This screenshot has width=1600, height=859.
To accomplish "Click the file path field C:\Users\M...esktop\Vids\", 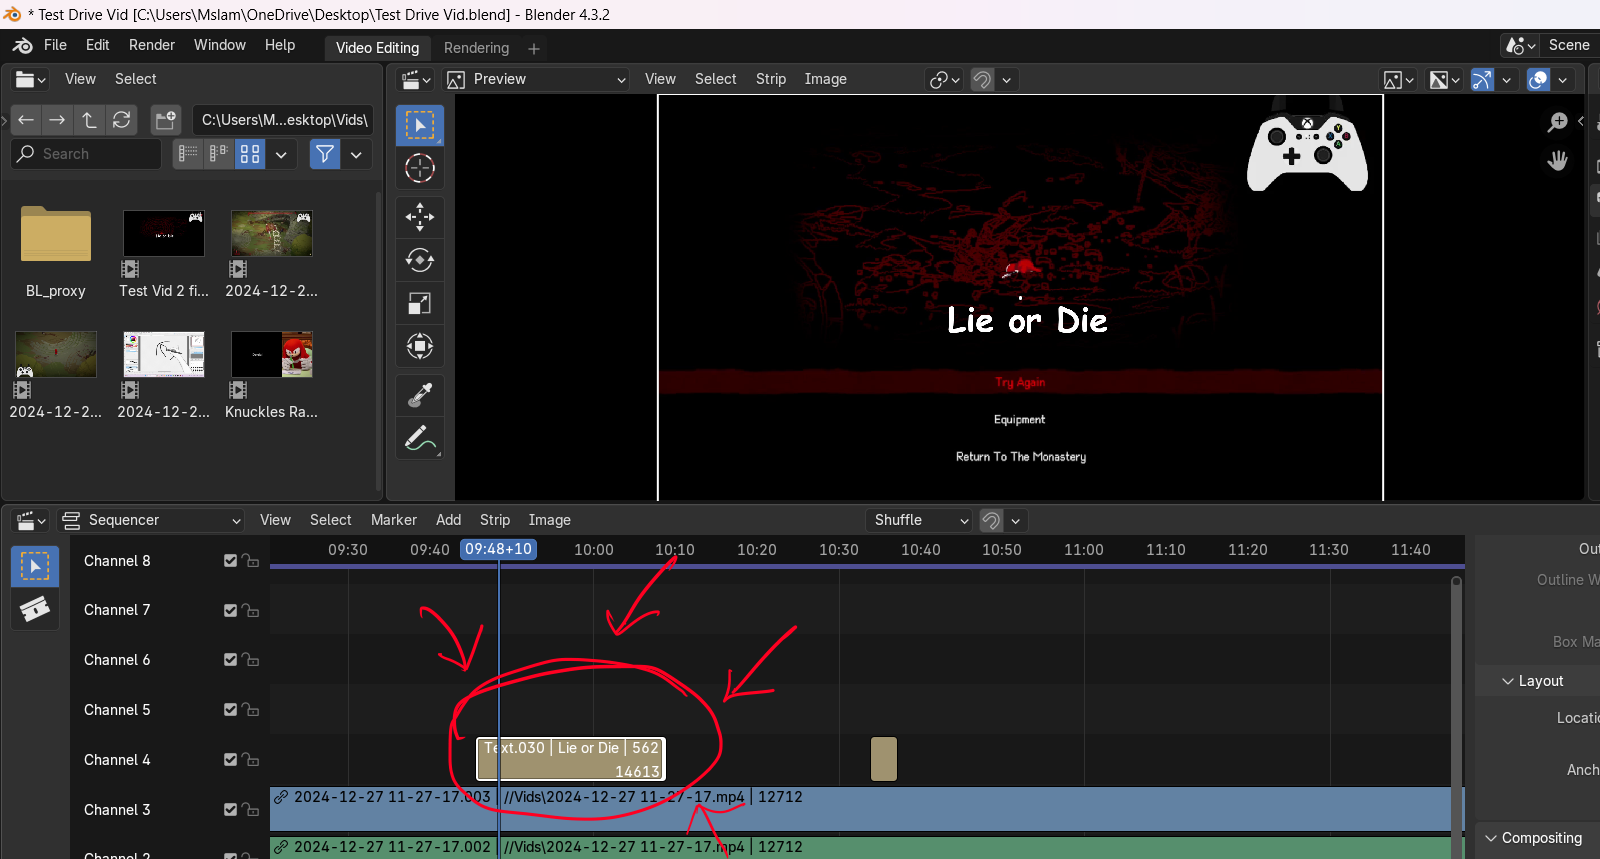I will coord(283,120).
